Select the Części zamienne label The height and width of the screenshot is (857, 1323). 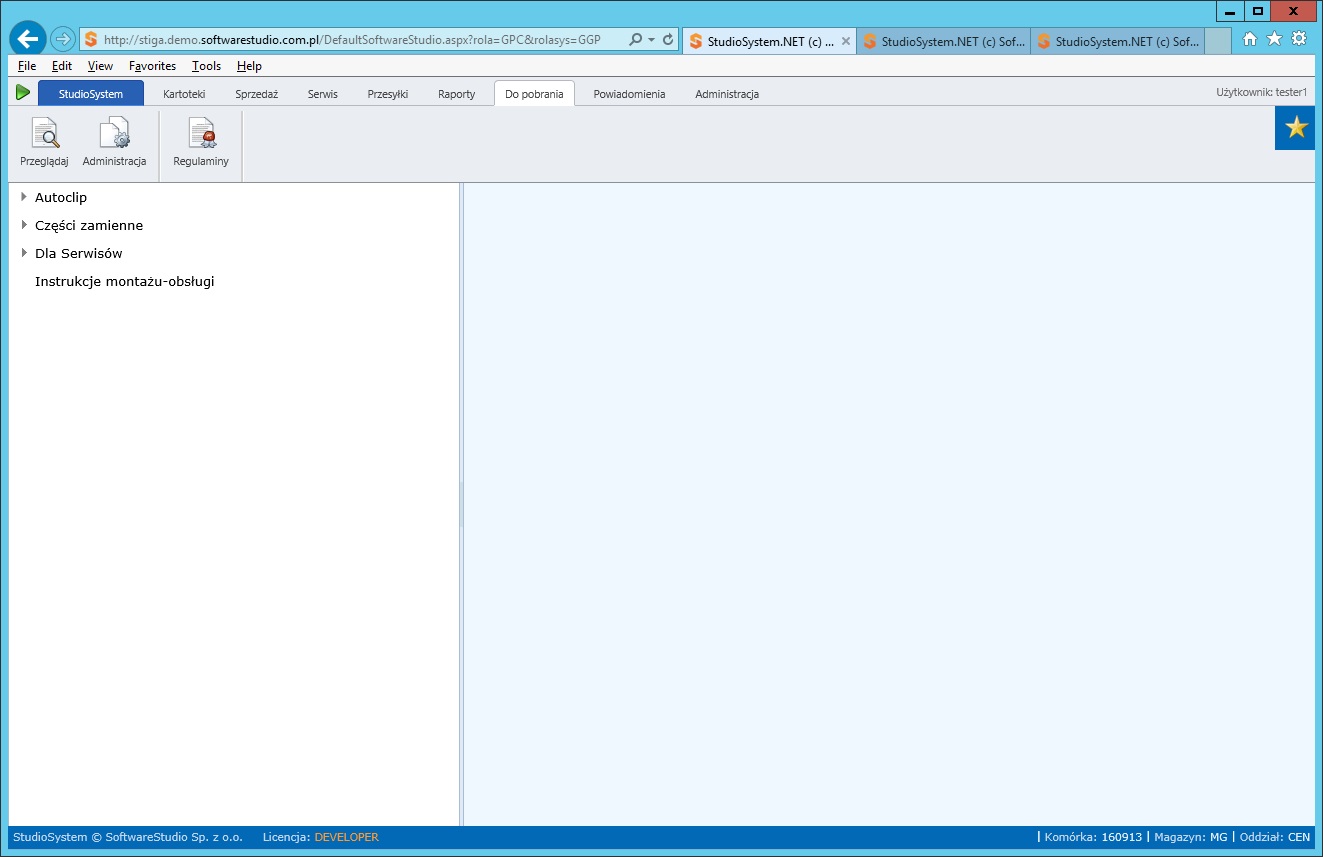pos(89,226)
